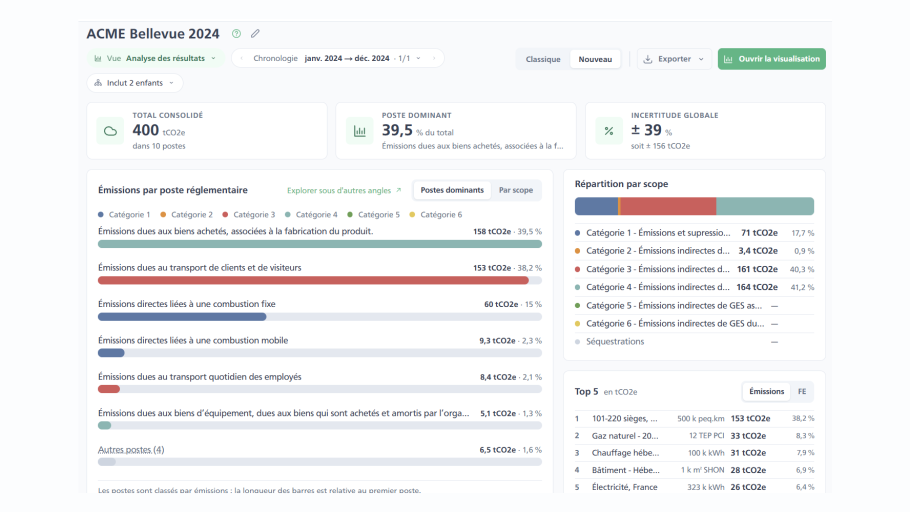Click Émissions directes liées à une combustion mobile
The height and width of the screenshot is (512, 910).
click(x=193, y=341)
